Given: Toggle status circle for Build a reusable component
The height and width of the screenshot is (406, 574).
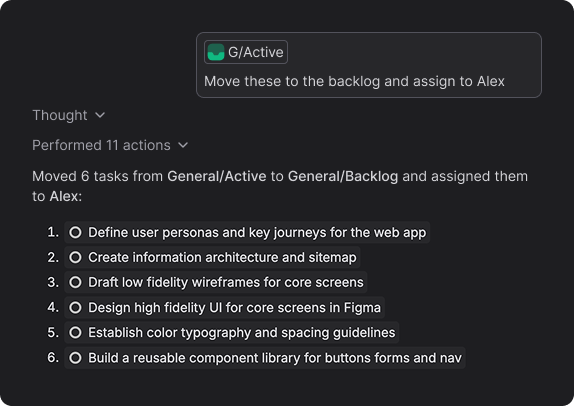Looking at the screenshot, I should click(75, 358).
